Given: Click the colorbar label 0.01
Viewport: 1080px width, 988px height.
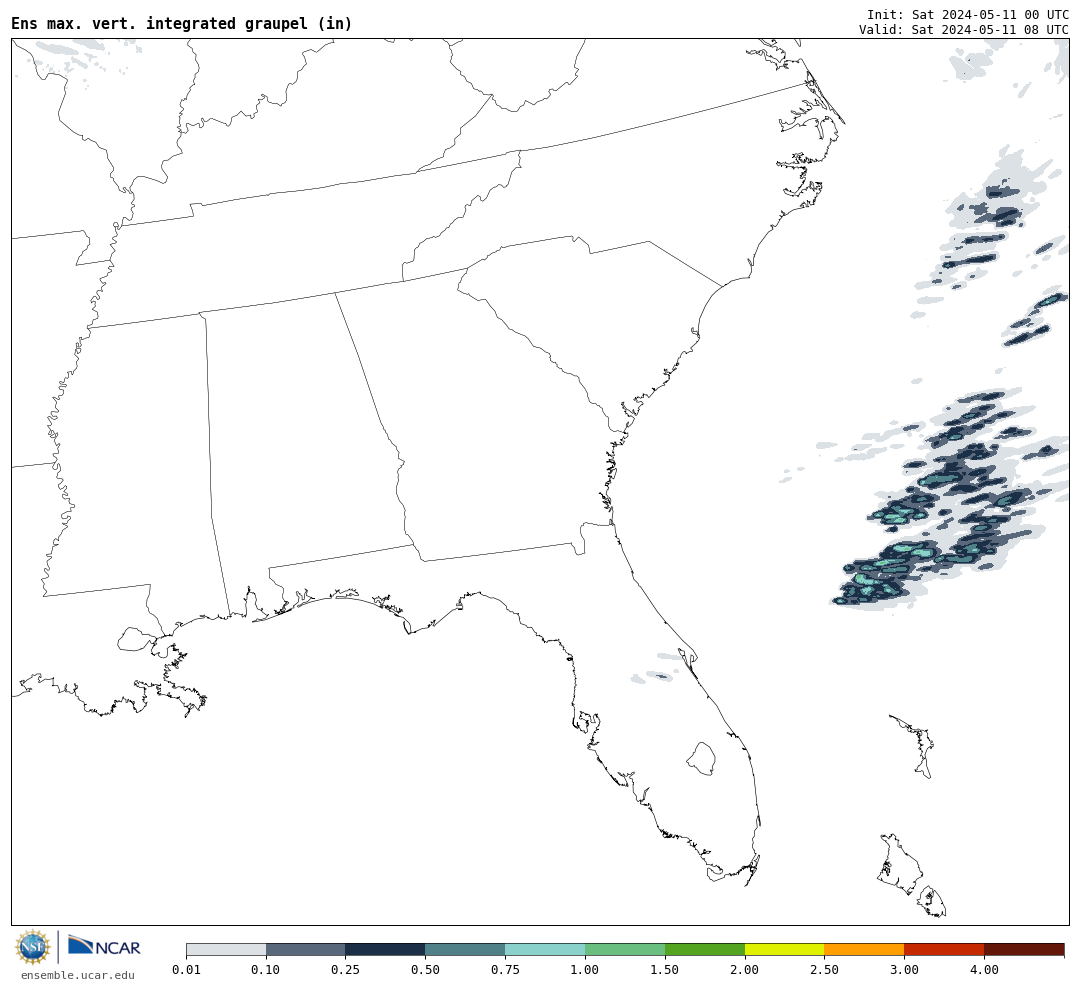Looking at the screenshot, I should pyautogui.click(x=186, y=969).
